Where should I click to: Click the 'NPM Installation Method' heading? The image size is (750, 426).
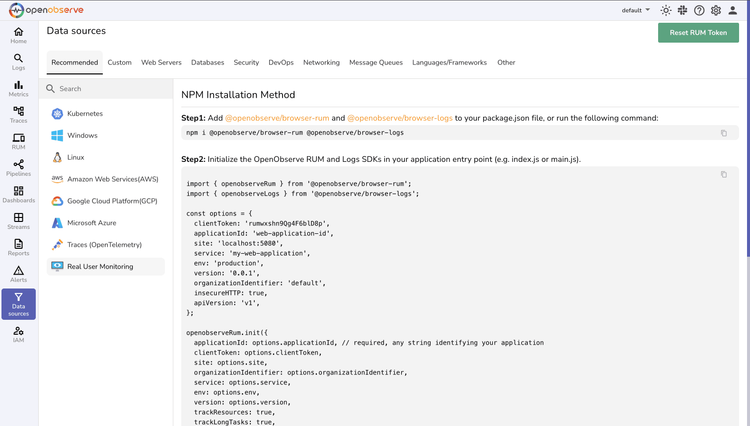(x=238, y=95)
